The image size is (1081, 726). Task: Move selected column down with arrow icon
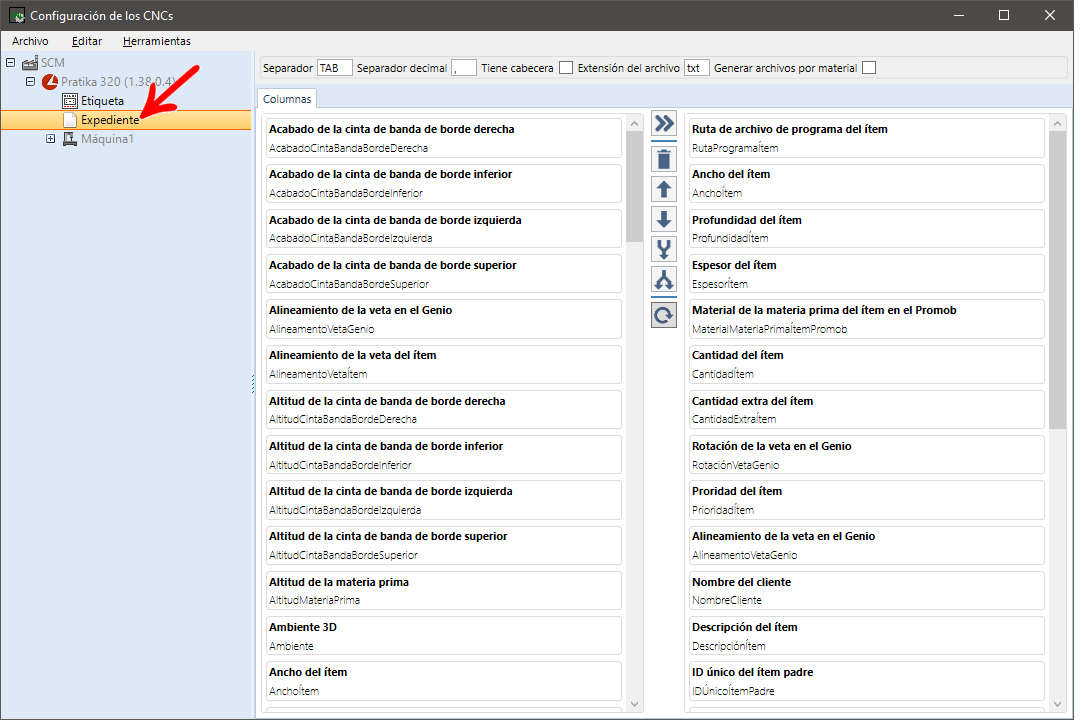click(x=664, y=219)
